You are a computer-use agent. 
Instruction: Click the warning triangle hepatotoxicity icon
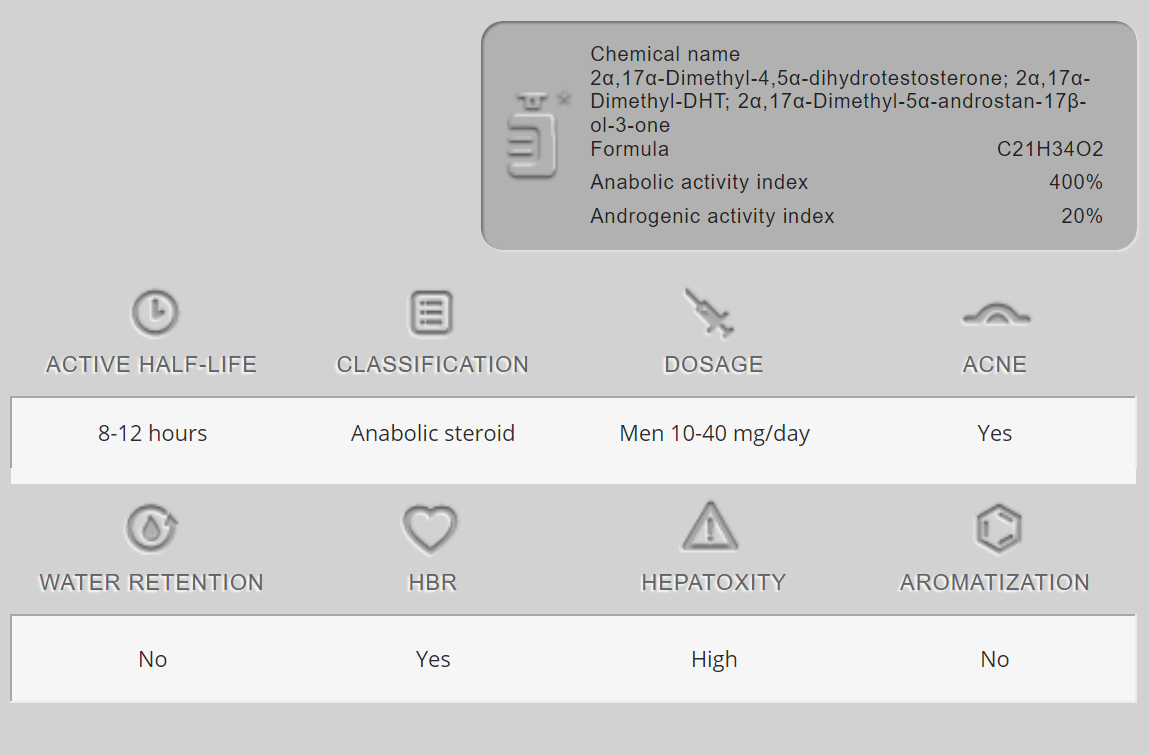710,527
